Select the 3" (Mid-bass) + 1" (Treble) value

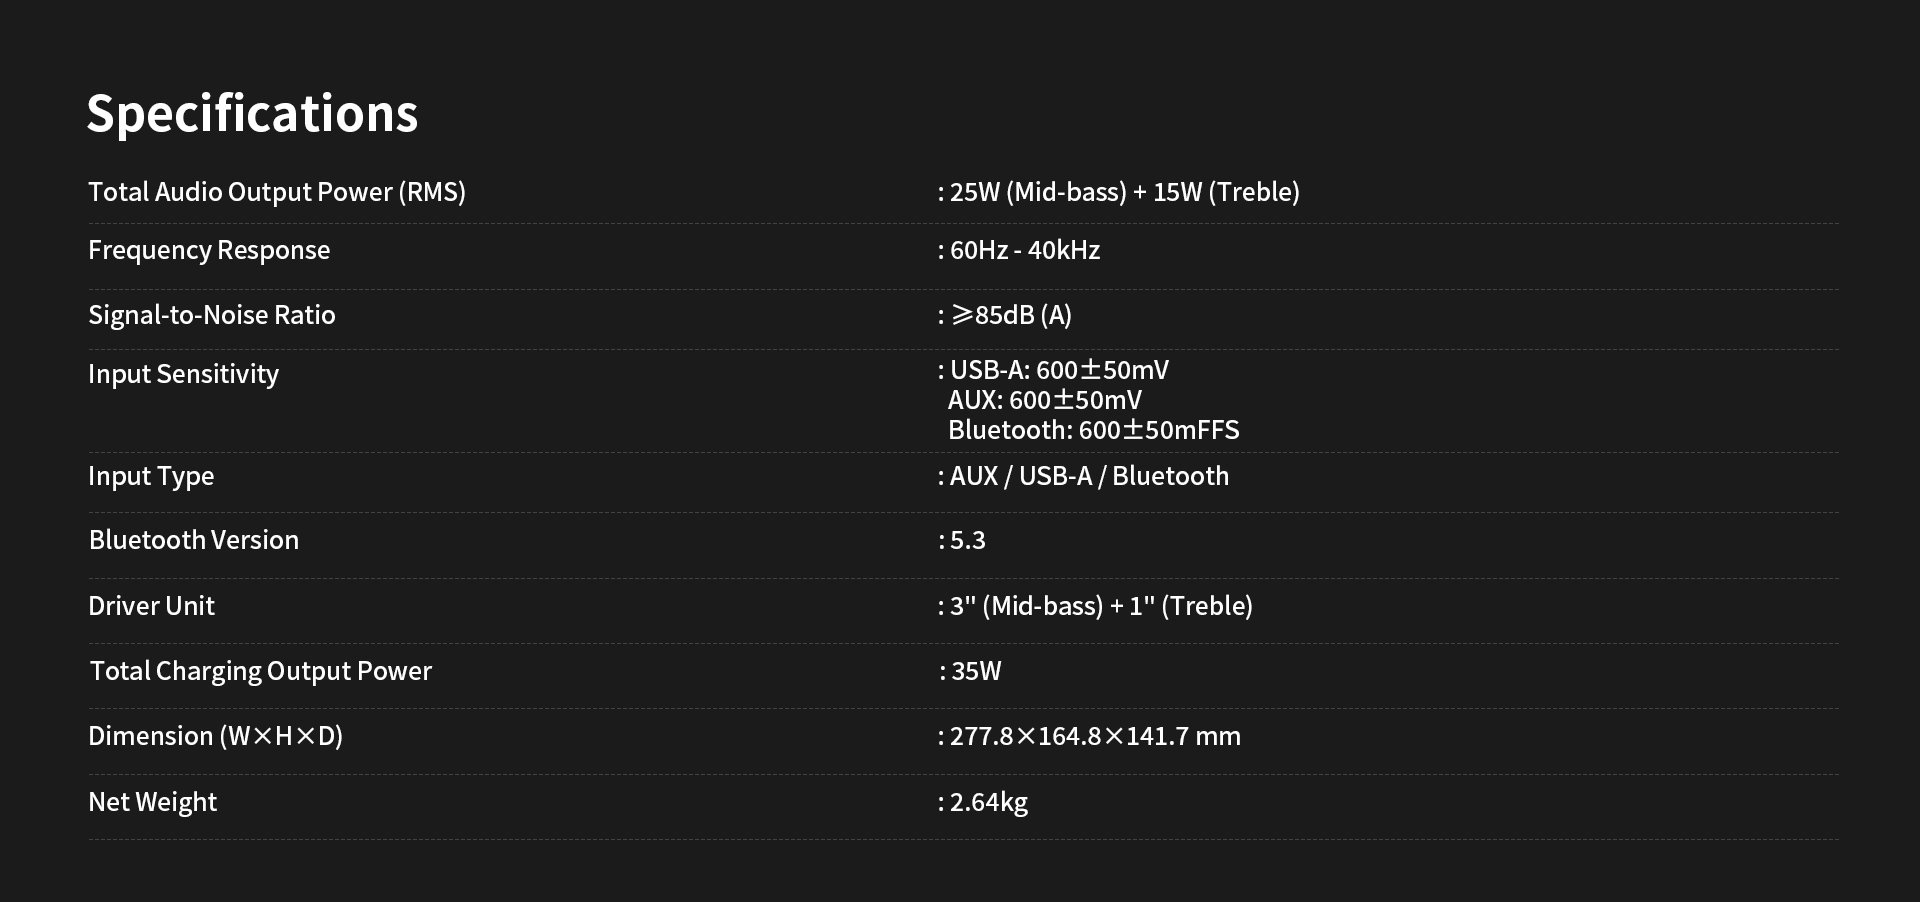click(x=1100, y=606)
